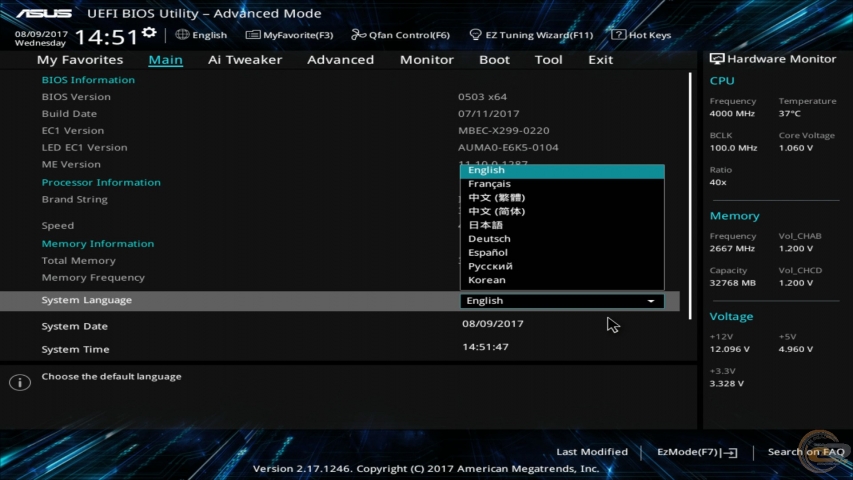Click +12V reading 12.096 V

pos(730,349)
